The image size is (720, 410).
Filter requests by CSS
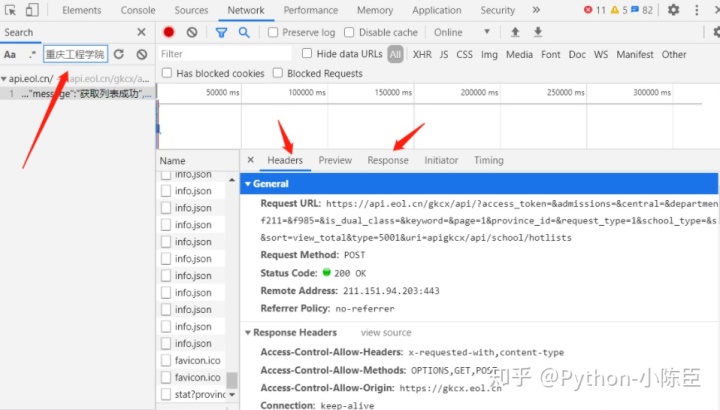[x=464, y=55]
